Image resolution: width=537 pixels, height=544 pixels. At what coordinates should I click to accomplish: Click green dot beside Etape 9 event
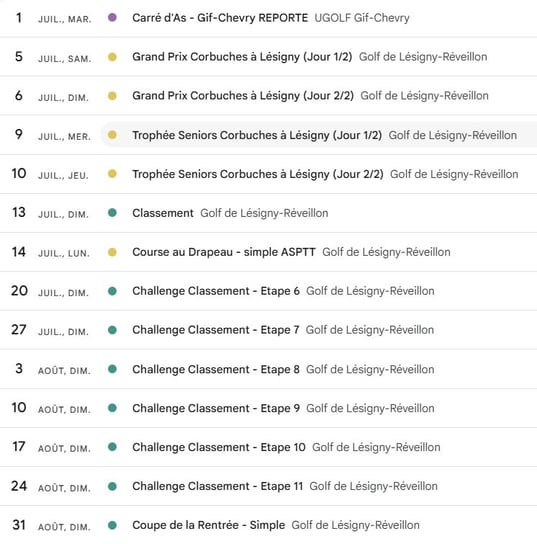click(x=112, y=408)
